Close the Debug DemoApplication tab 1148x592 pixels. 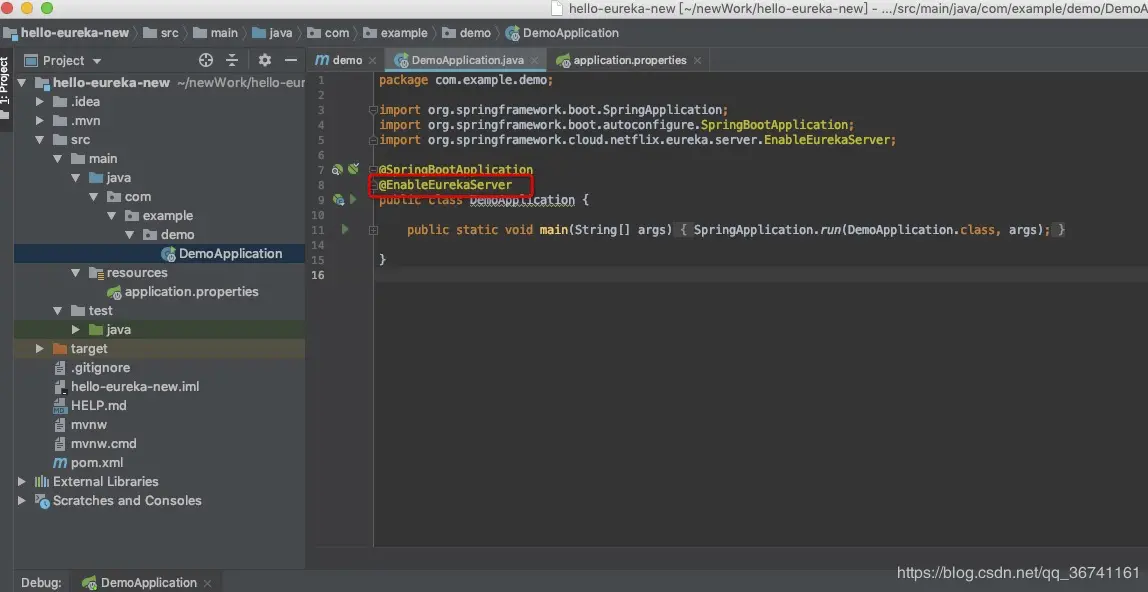pos(208,583)
